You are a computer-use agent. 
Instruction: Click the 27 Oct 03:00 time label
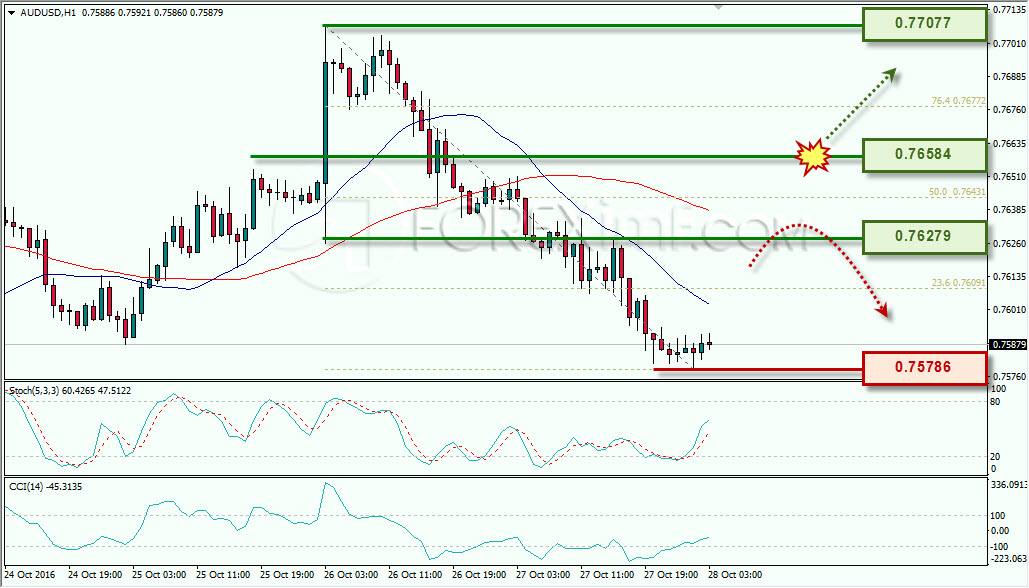click(x=543, y=575)
